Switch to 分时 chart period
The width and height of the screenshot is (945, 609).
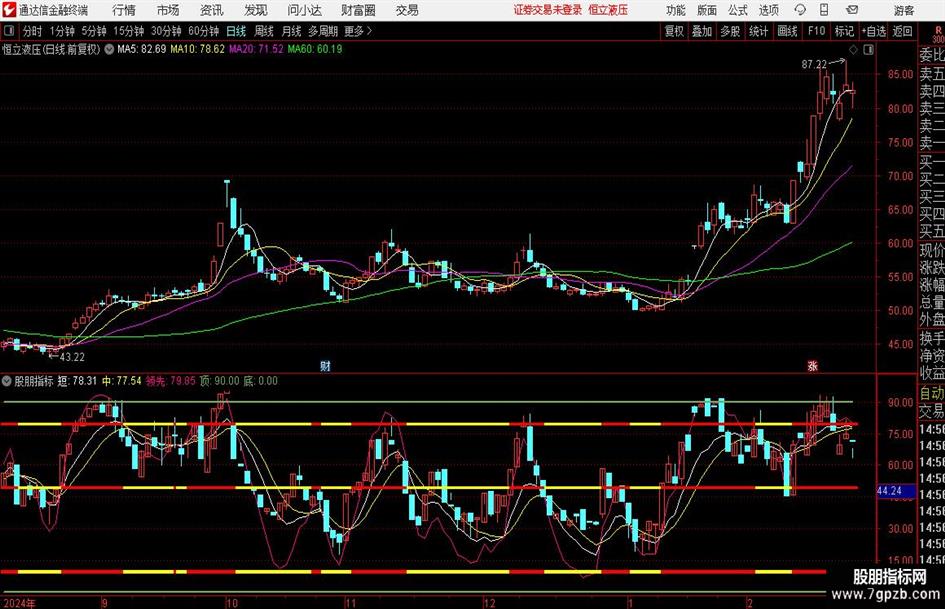tap(33, 31)
